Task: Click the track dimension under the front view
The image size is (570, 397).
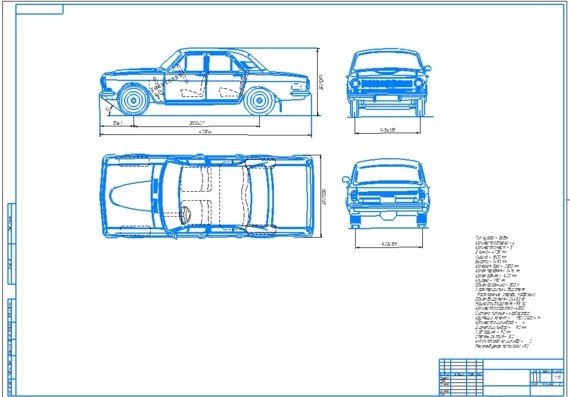Action: 388,131
